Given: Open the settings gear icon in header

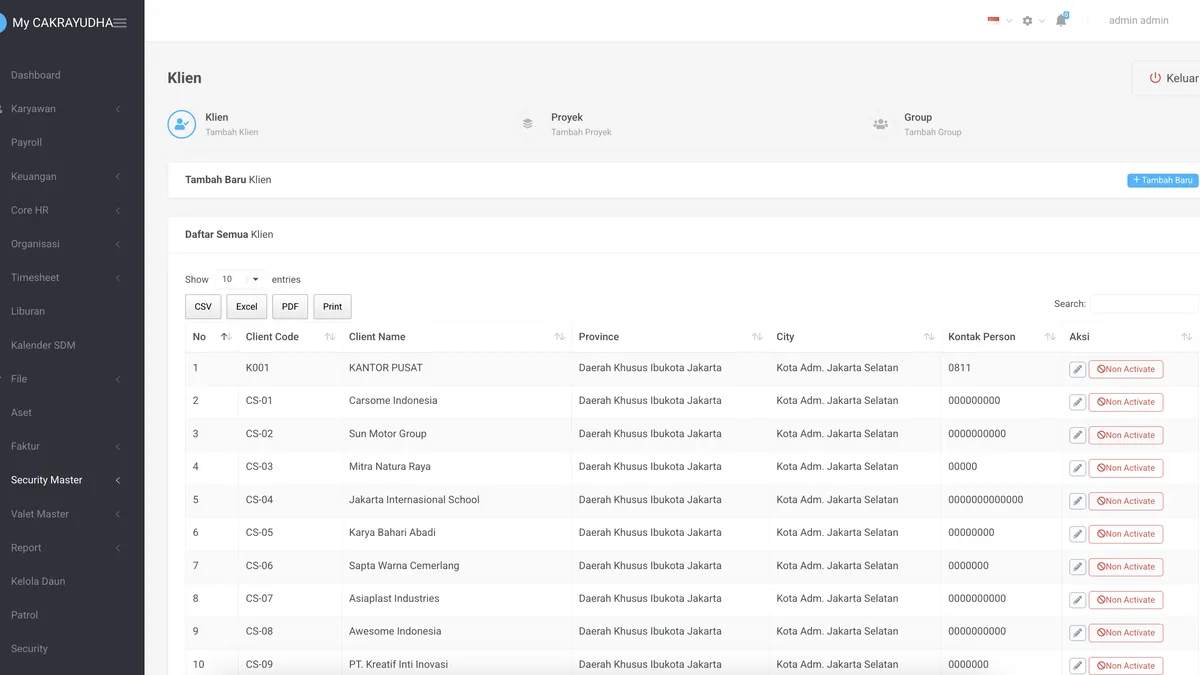Looking at the screenshot, I should 1027,21.
